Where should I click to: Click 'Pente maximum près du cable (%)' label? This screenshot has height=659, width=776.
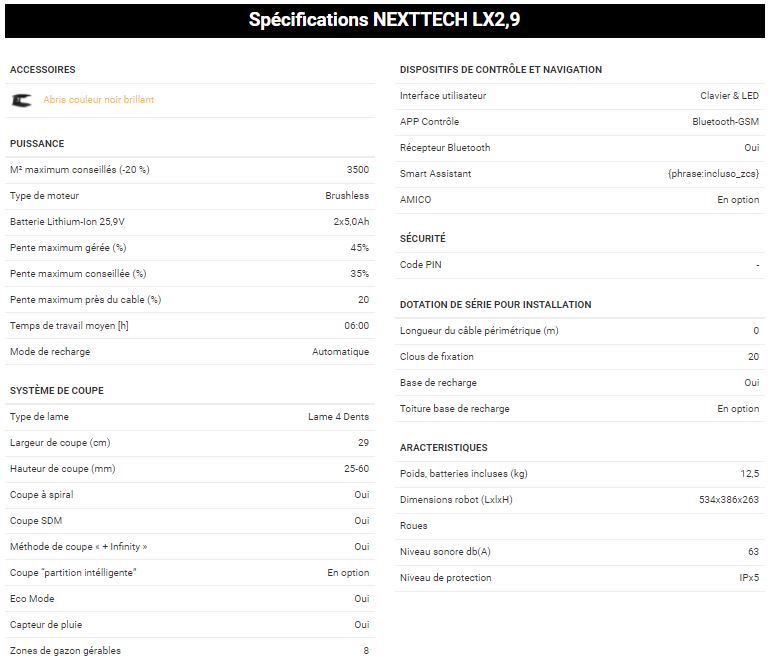point(86,300)
